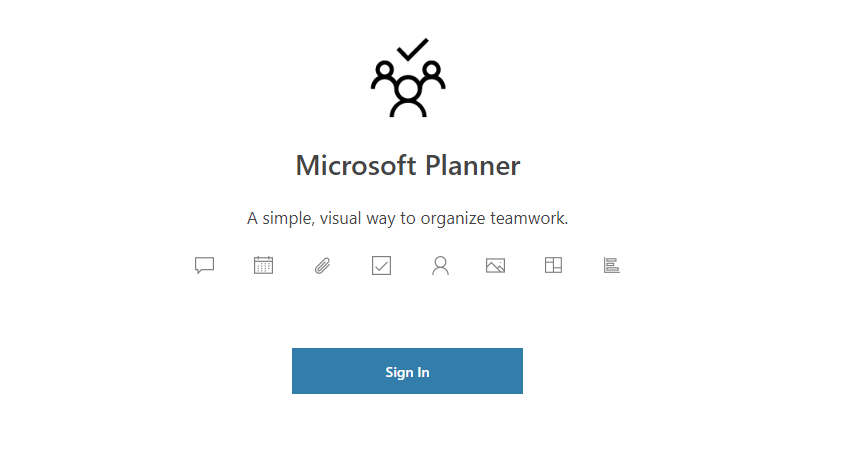Click the picture image icon
Screen dimensions: 843x467
tap(495, 265)
